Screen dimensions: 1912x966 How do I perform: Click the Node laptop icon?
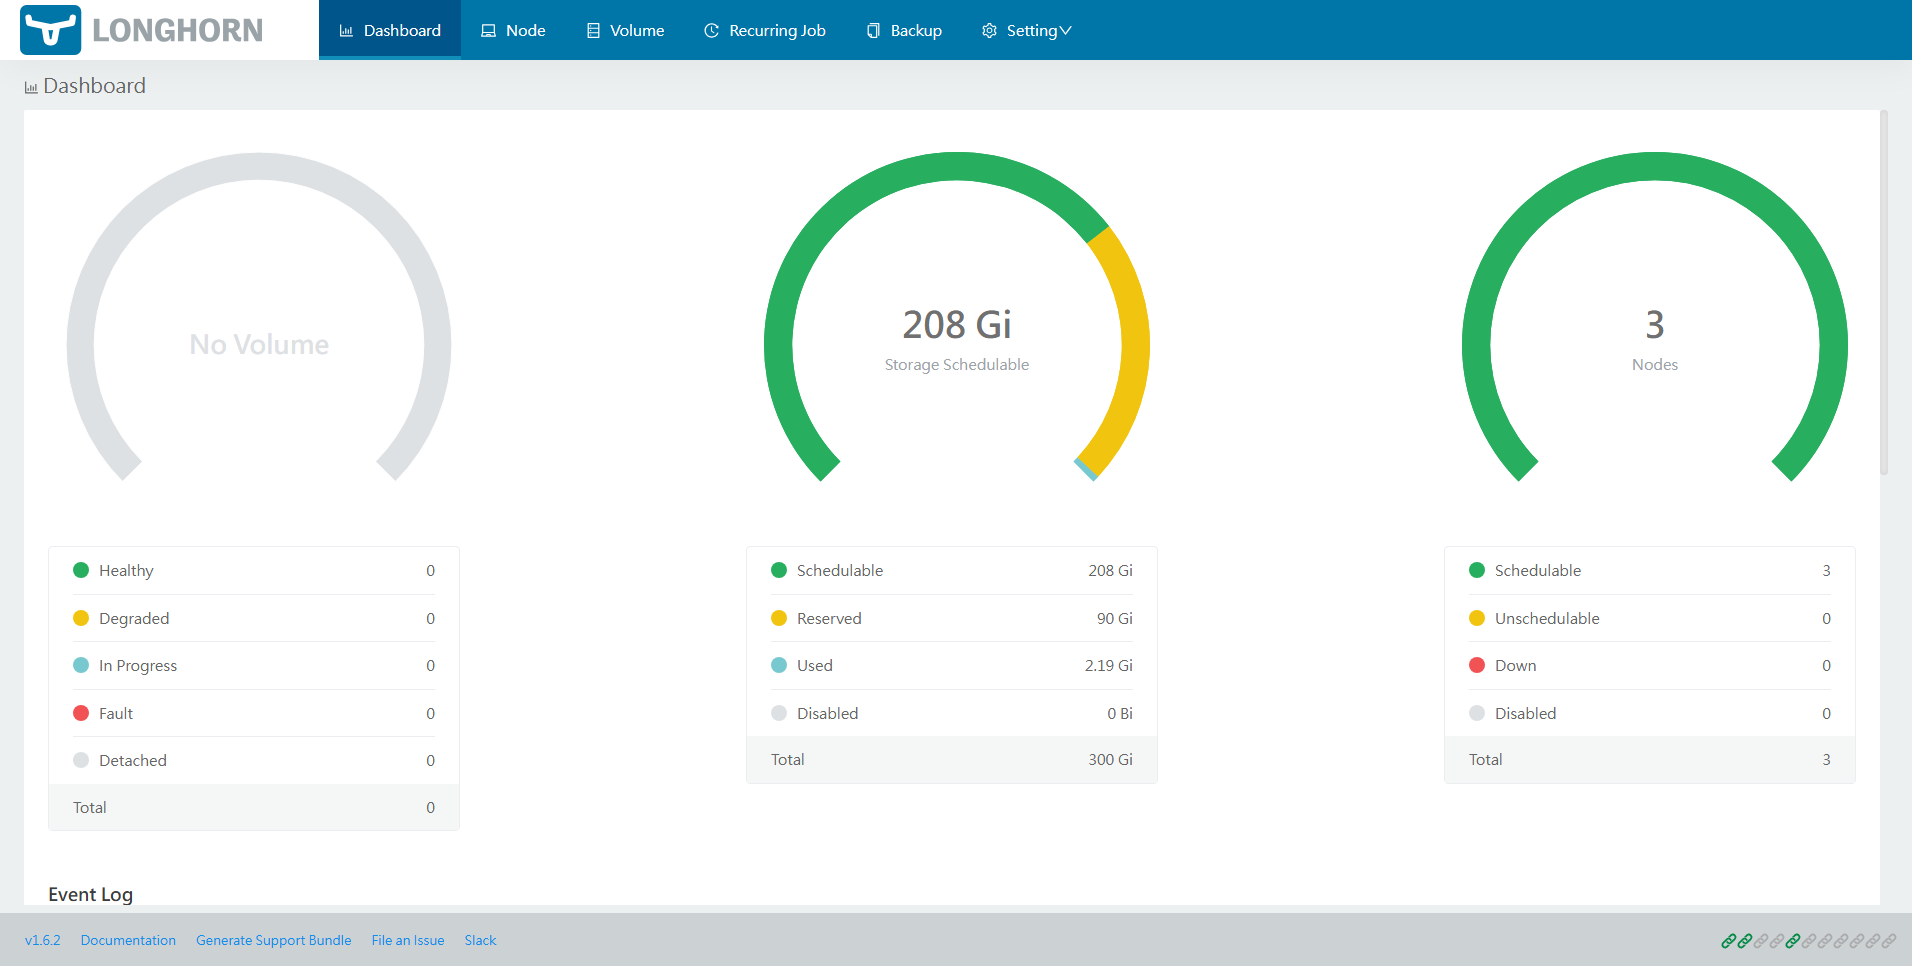click(x=488, y=31)
